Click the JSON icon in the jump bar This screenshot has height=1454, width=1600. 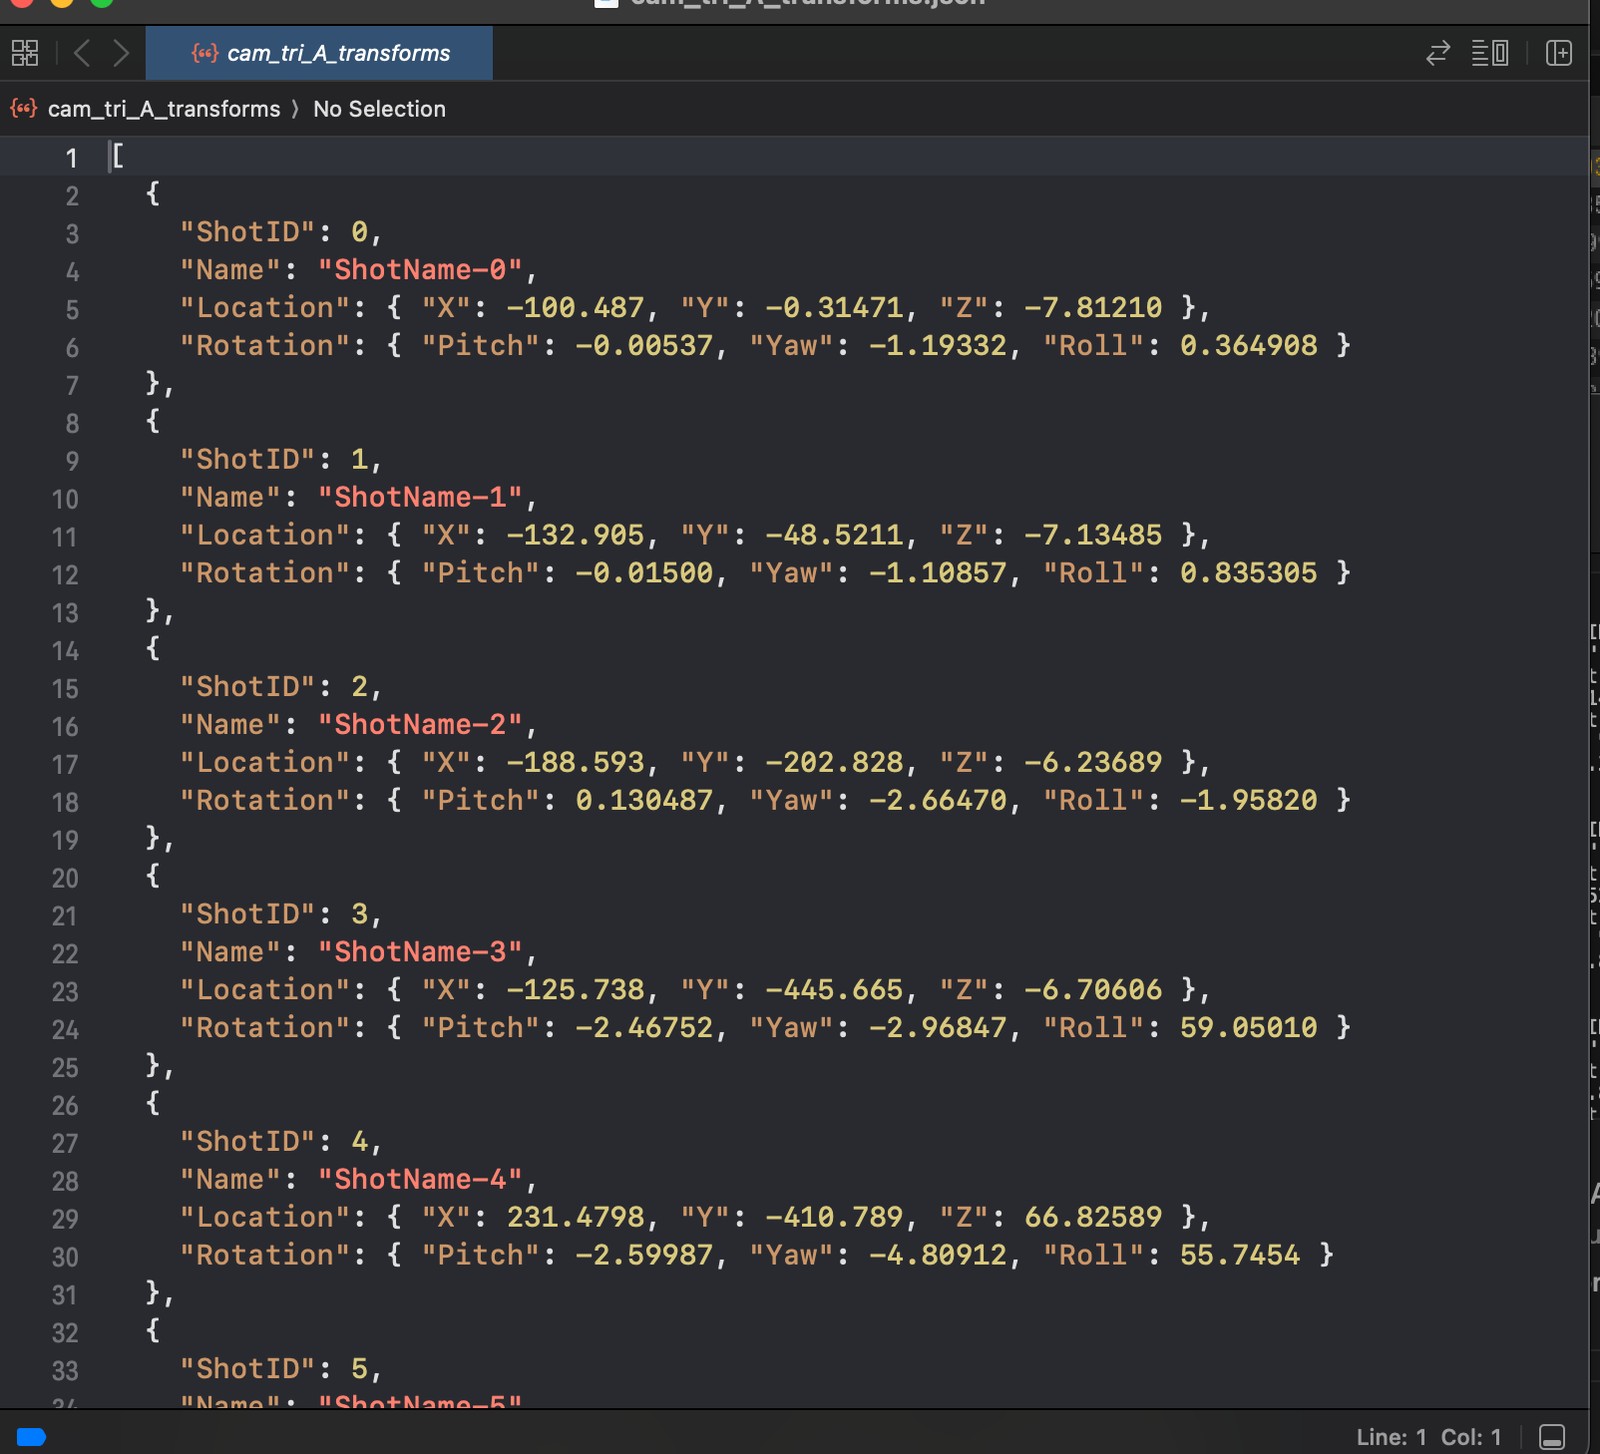24,108
